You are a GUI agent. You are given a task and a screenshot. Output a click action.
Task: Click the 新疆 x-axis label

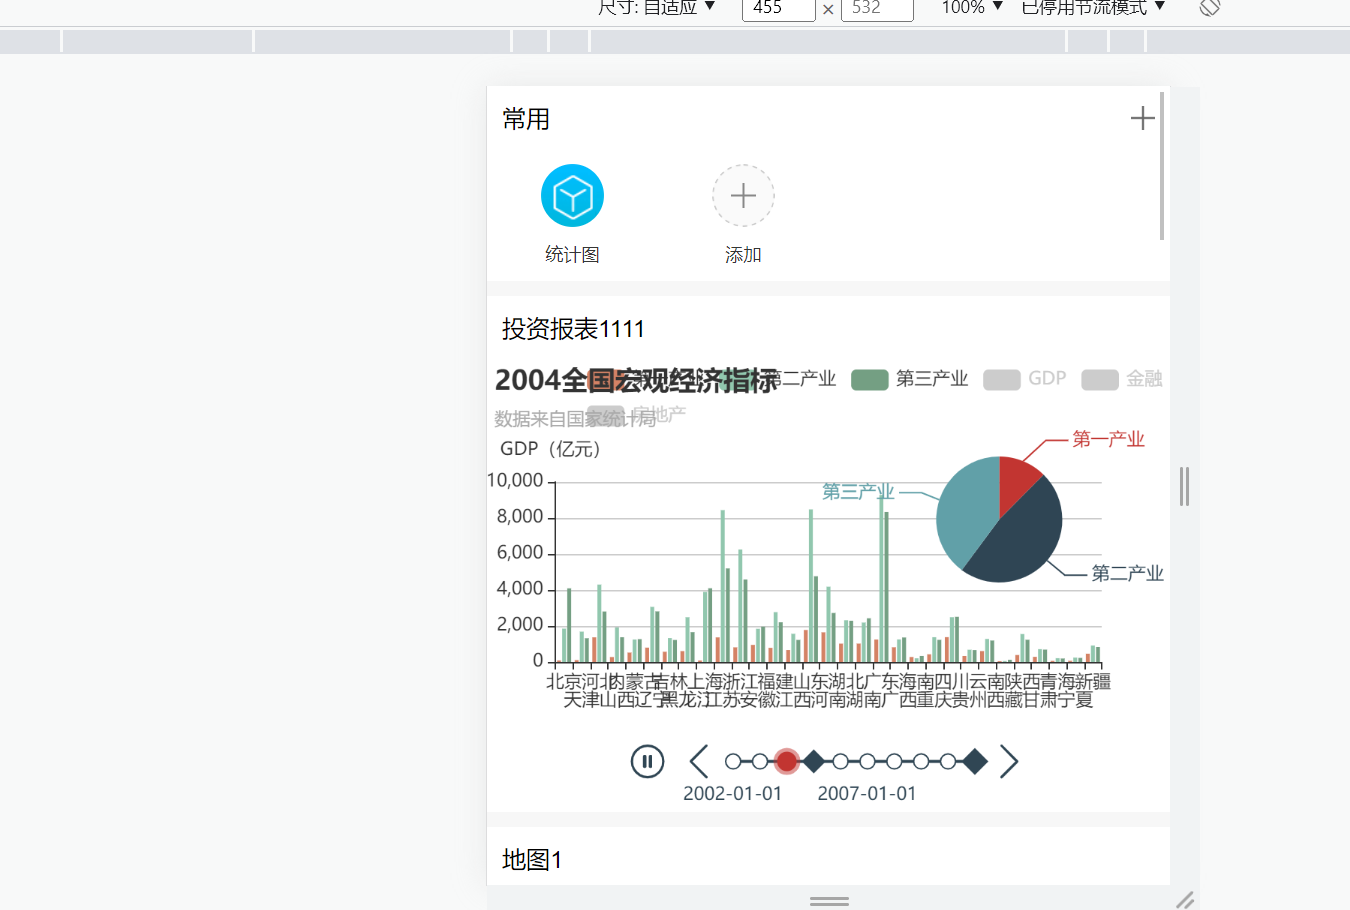(x=1093, y=682)
